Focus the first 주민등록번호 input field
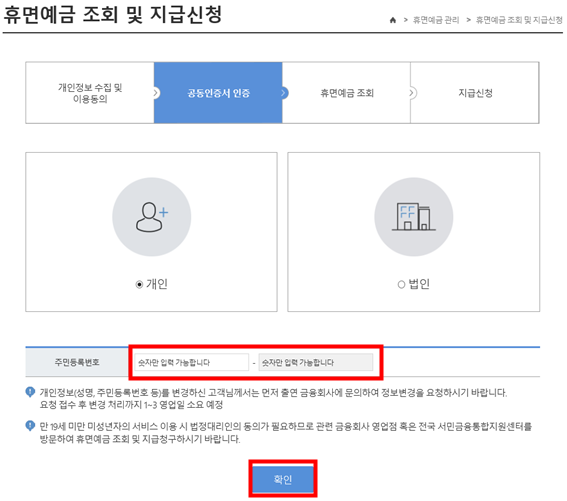This screenshot has height=501, width=567. coord(192,362)
